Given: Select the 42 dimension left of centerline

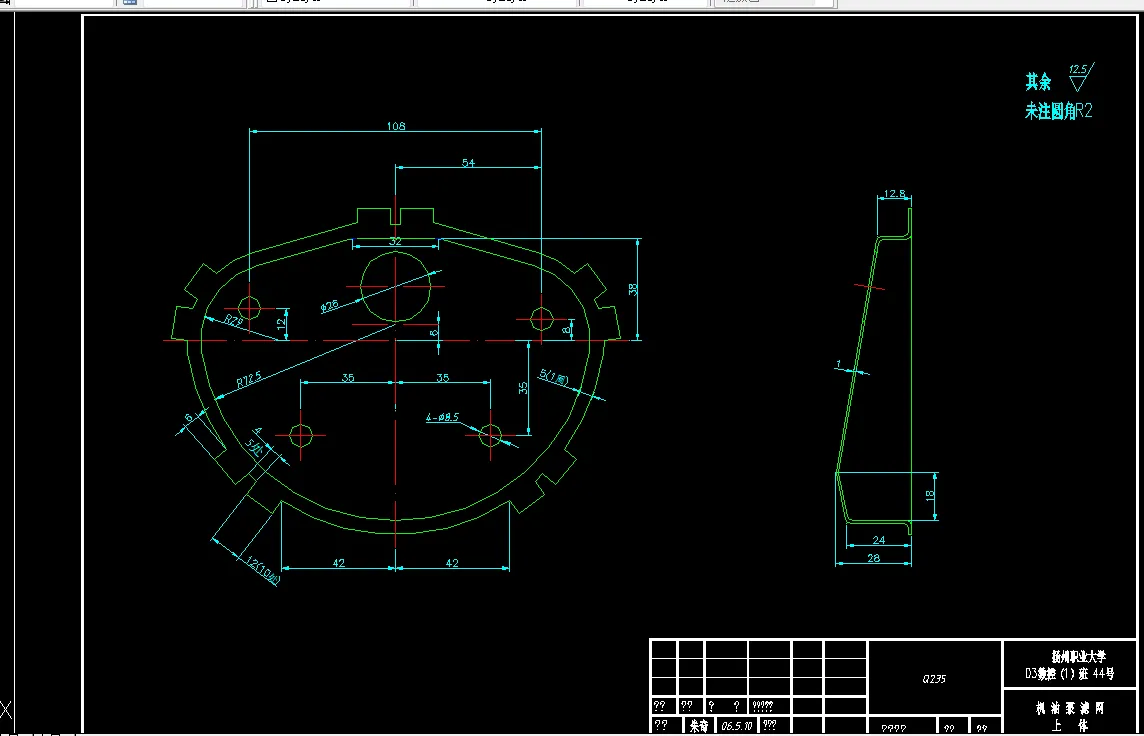Looking at the screenshot, I should (339, 563).
